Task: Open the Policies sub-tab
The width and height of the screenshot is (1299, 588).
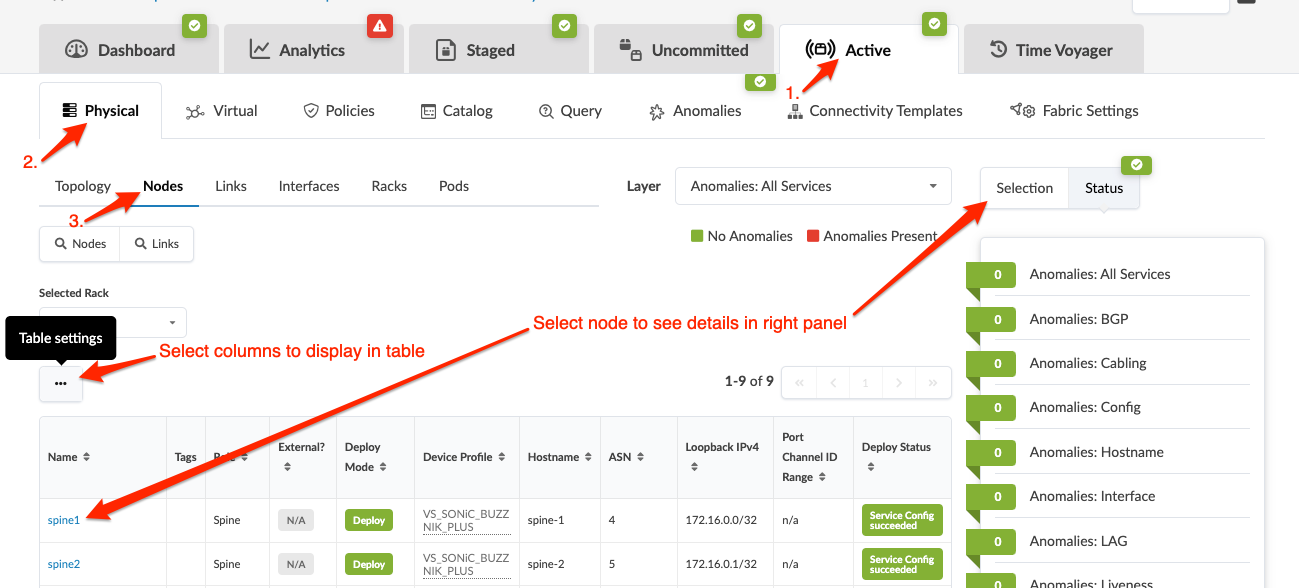Action: (x=339, y=111)
